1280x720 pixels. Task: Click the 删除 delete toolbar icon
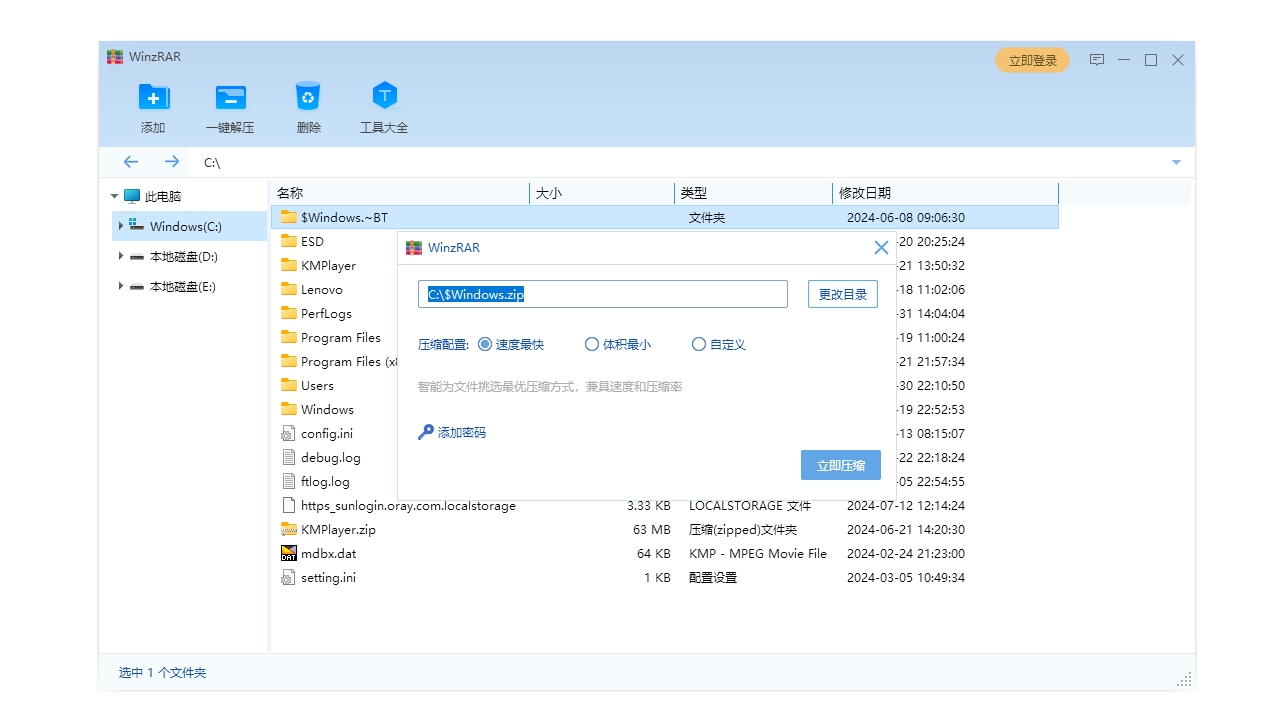(x=307, y=106)
